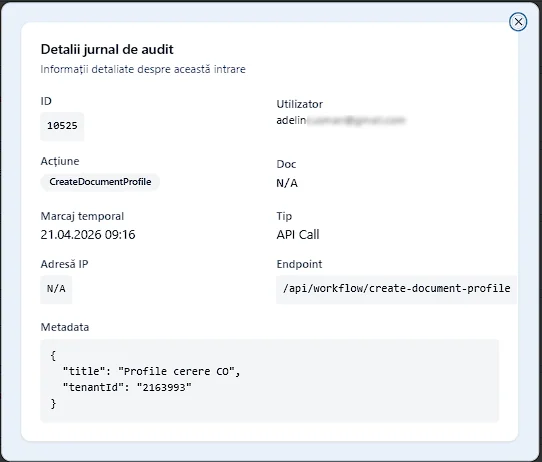Click the Marcaj temporal label
The image size is (542, 462).
(x=82, y=216)
